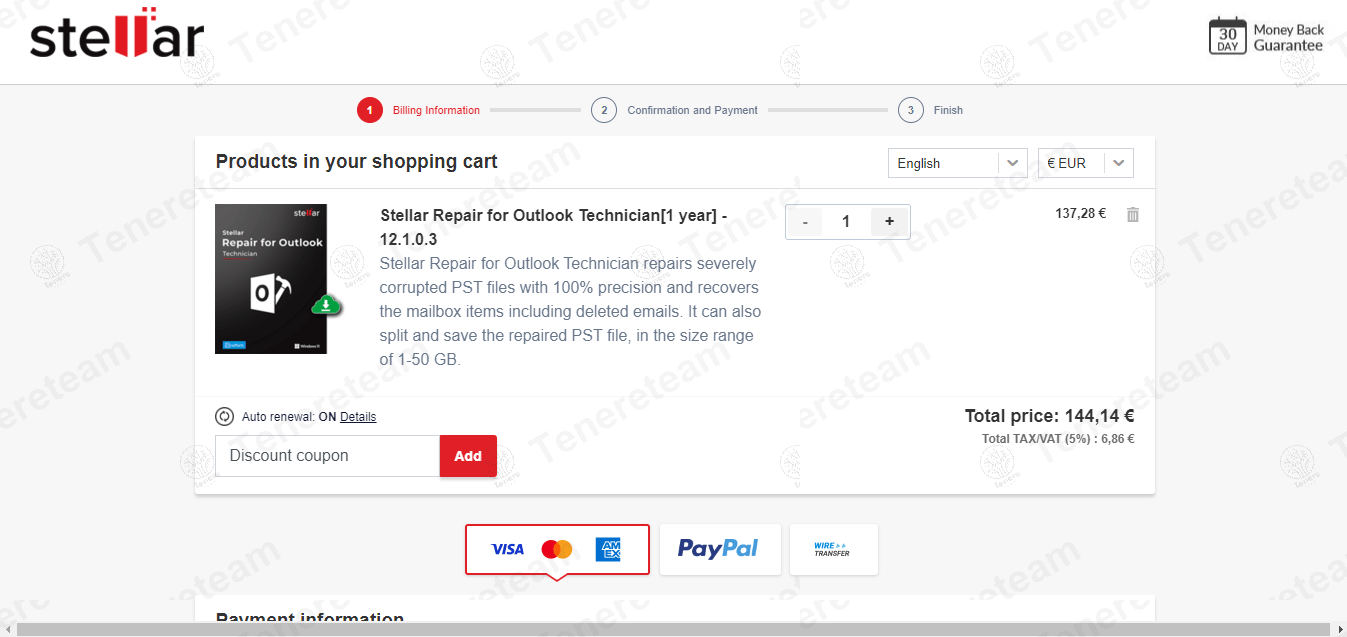Click the 30 Day Money Back Guarantee badge
1347x637 pixels.
pos(1266,37)
